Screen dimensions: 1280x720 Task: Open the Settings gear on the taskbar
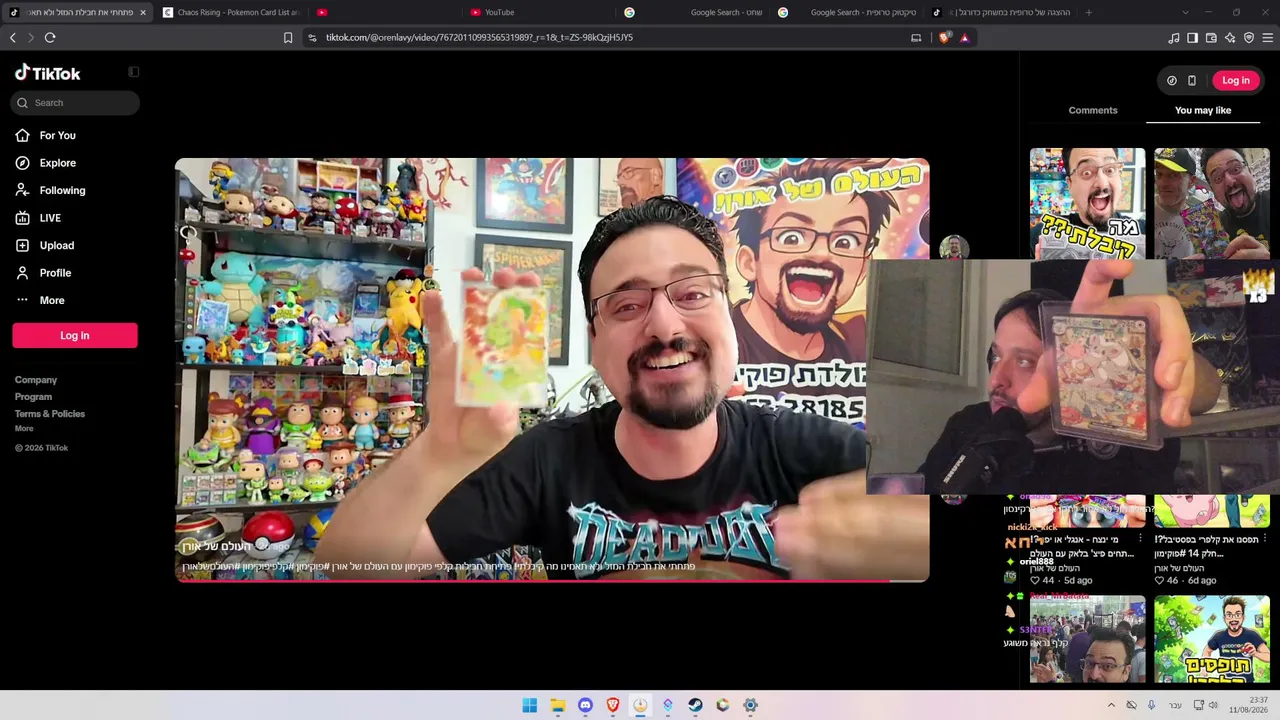(x=750, y=705)
